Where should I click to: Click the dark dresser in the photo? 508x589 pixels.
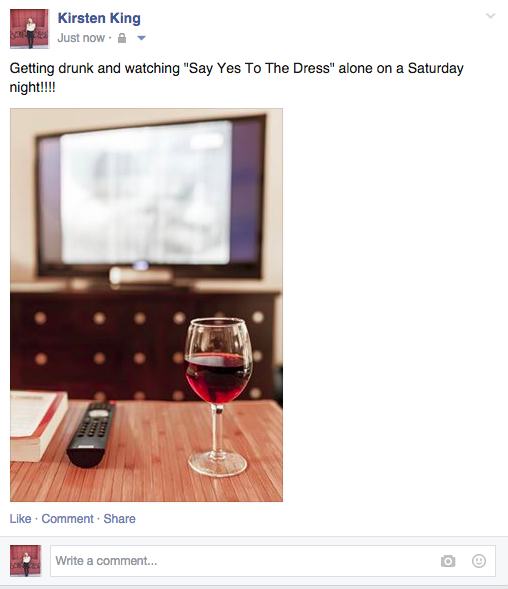click(x=146, y=344)
